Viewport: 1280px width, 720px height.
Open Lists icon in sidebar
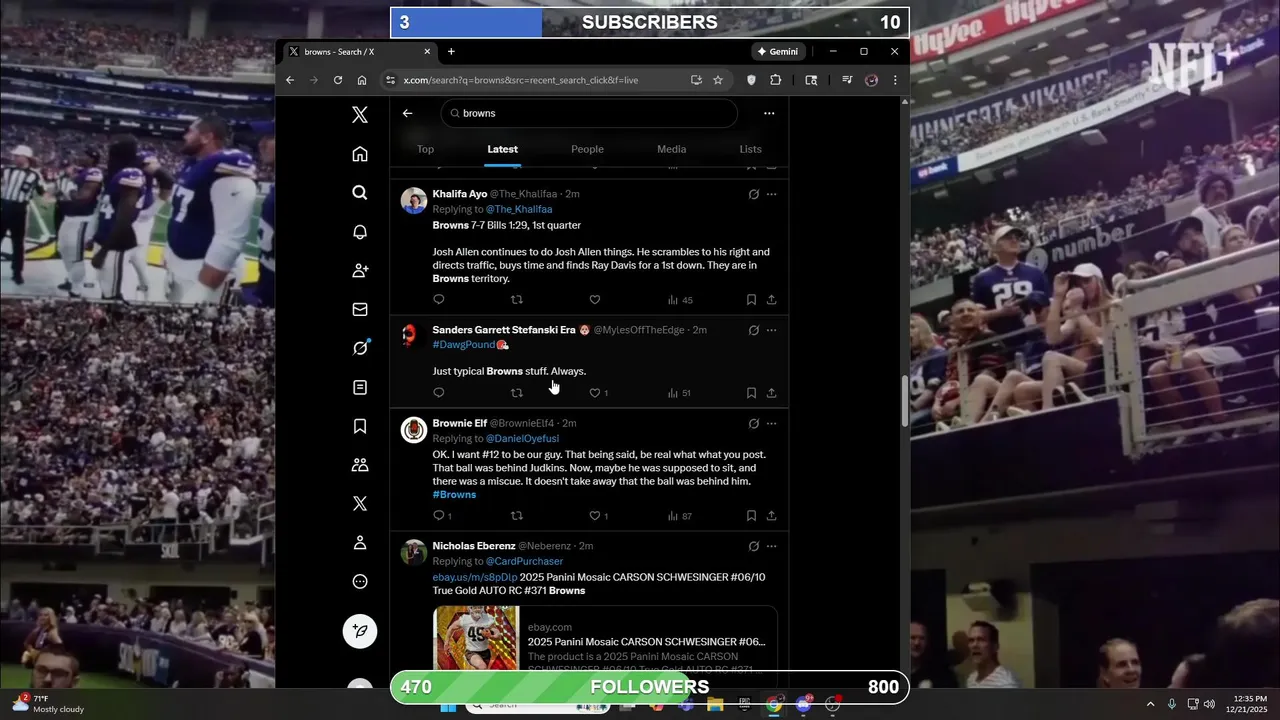pos(360,387)
